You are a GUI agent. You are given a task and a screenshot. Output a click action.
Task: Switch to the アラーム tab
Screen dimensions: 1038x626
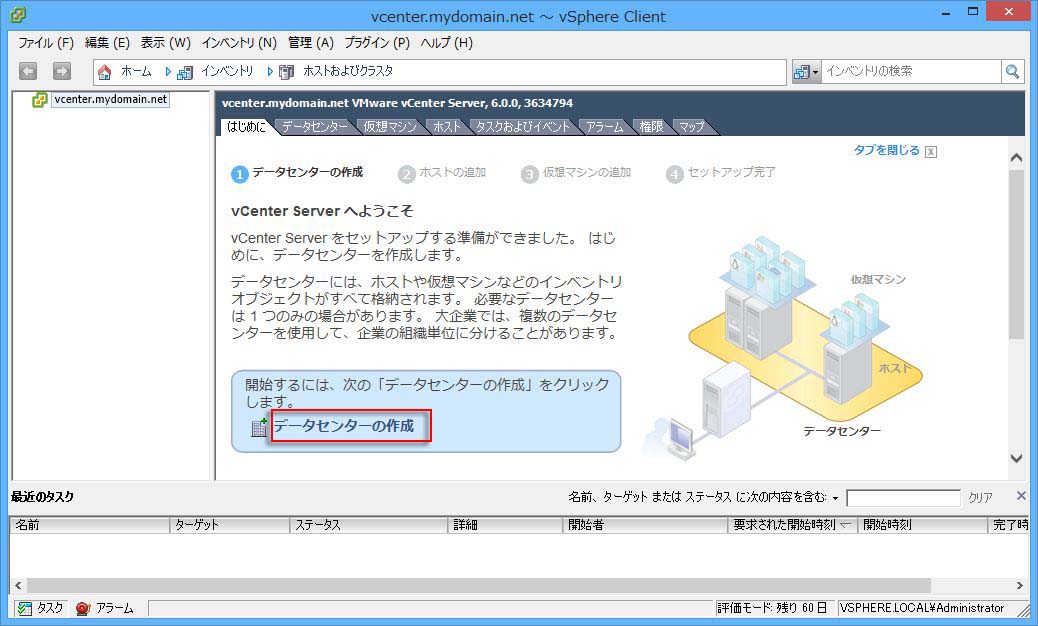point(604,126)
